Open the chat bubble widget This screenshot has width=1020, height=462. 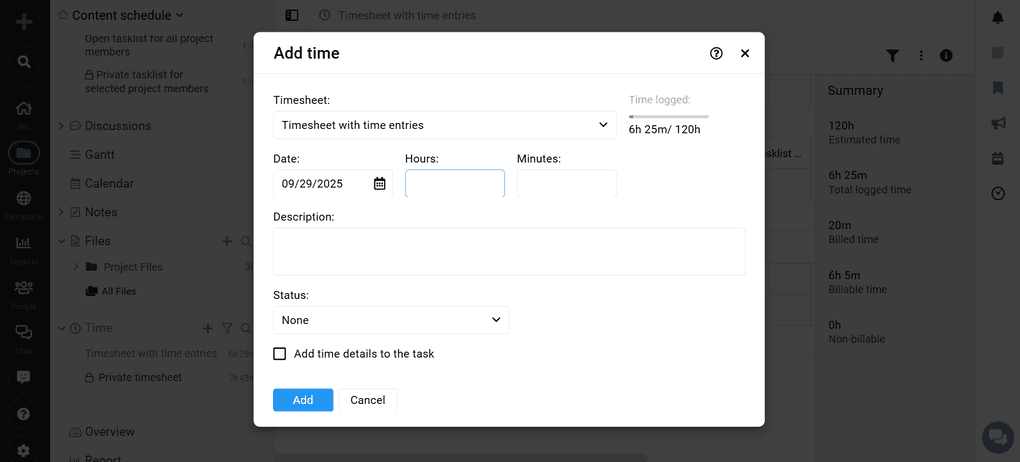tap(998, 437)
